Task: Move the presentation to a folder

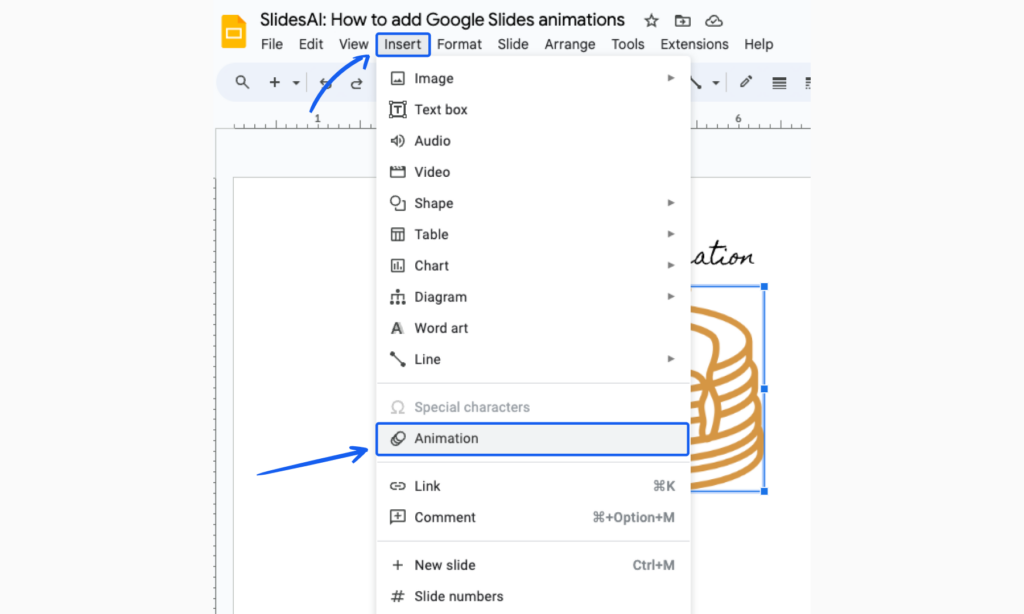Action: click(x=682, y=20)
